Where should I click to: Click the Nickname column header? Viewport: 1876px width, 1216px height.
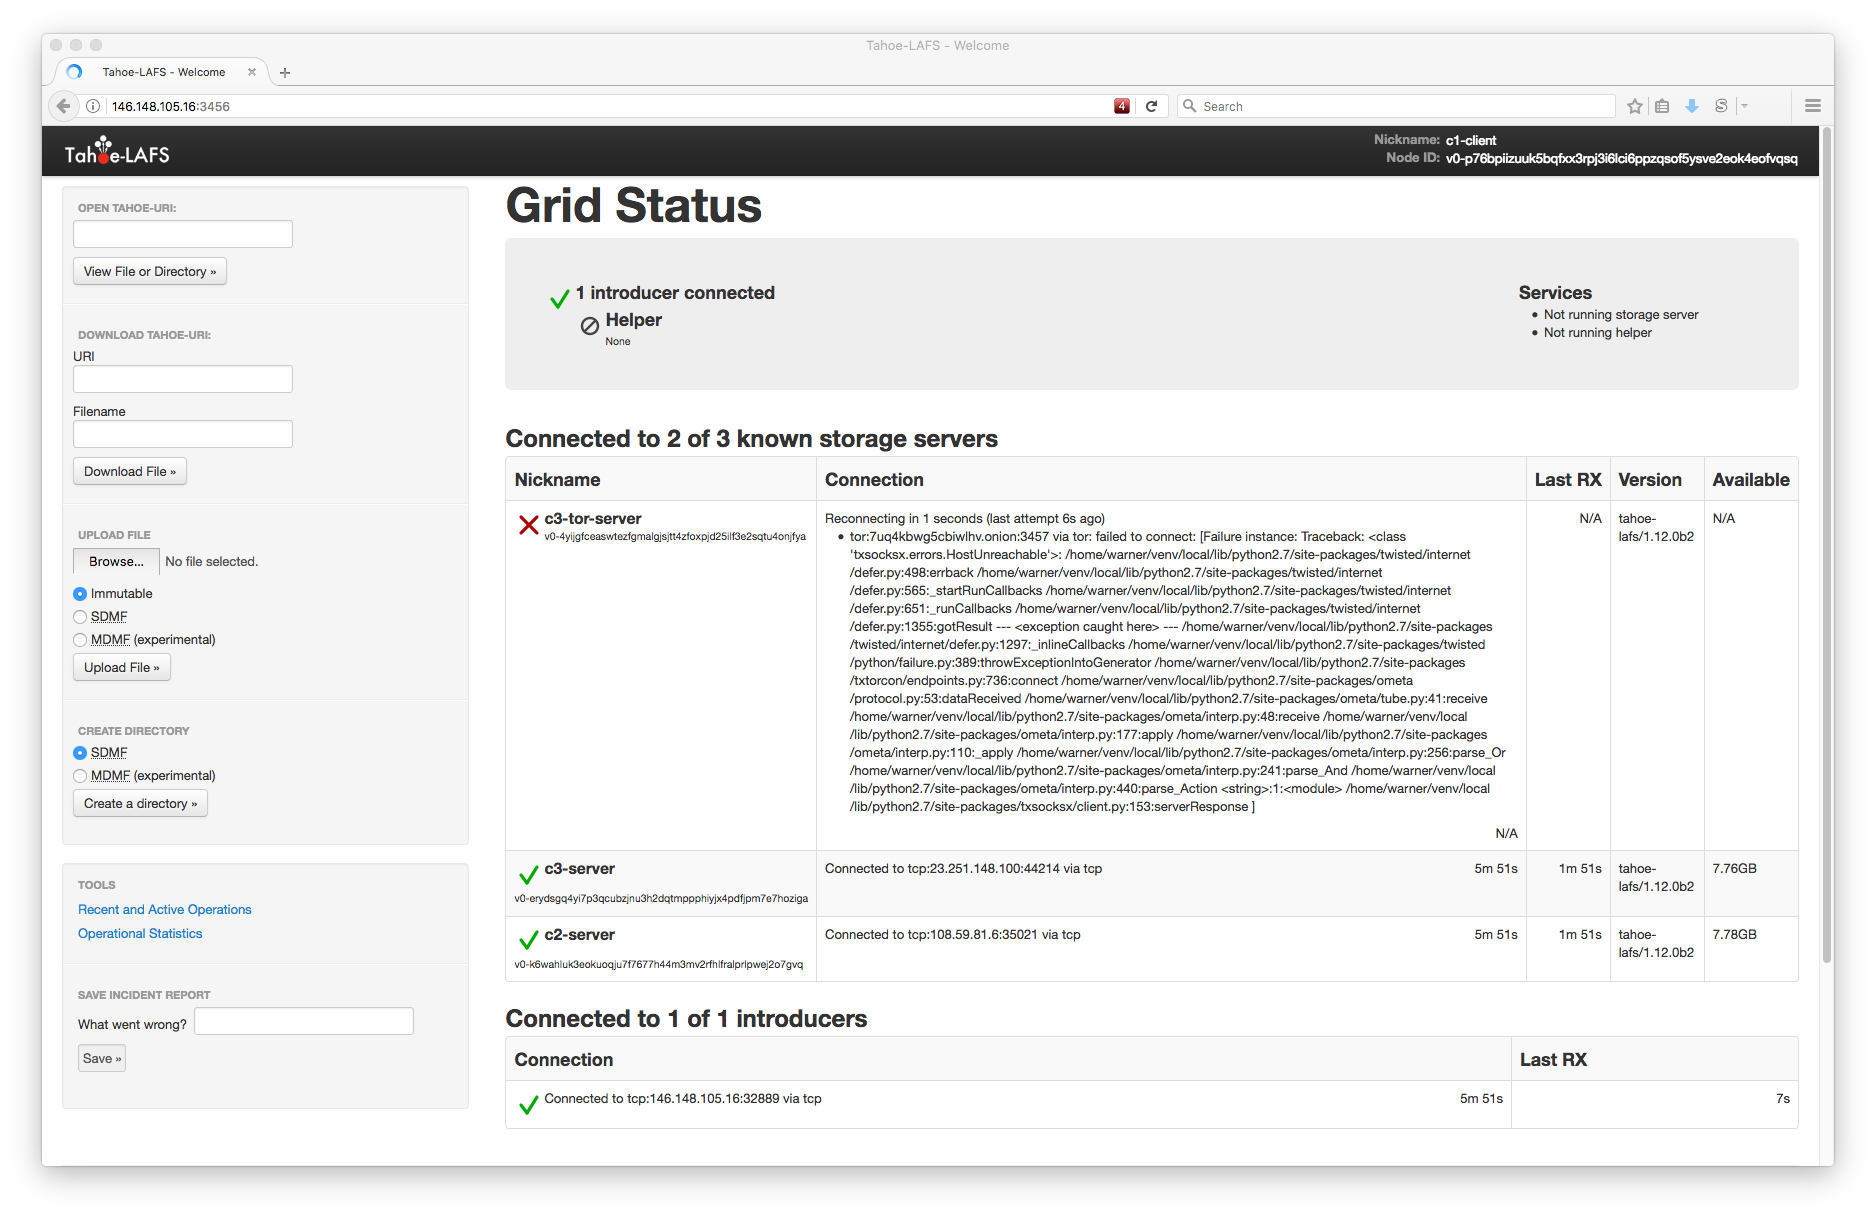tap(557, 479)
